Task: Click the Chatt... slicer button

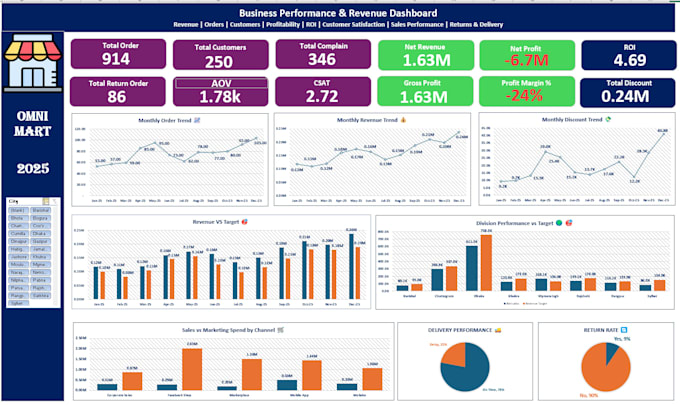Action: pos(18,226)
